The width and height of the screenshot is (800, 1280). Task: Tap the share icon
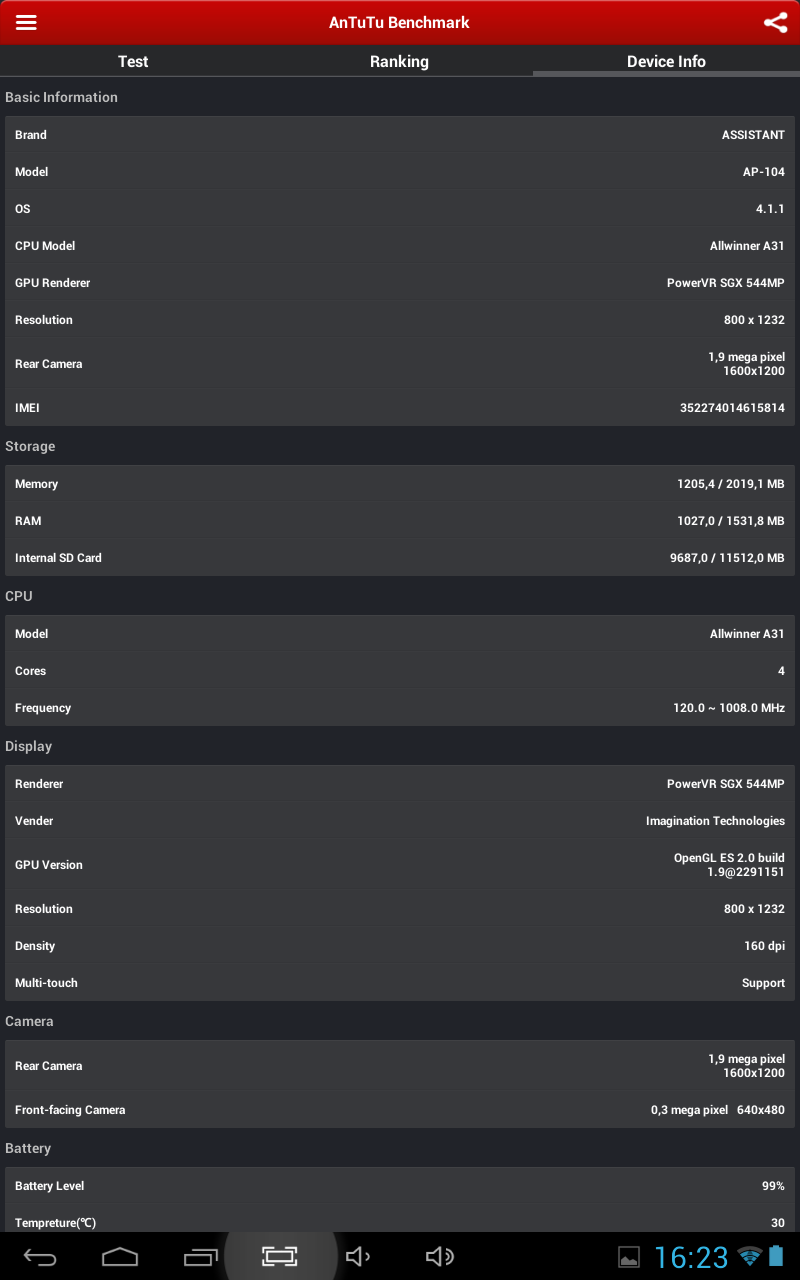775,22
